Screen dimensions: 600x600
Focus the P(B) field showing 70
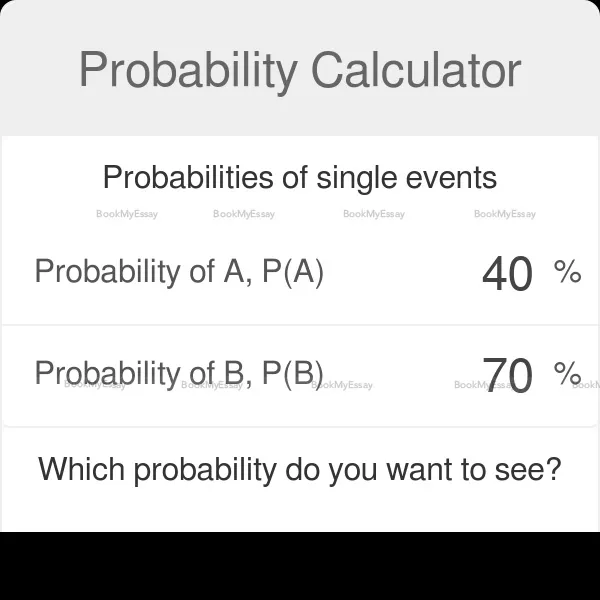click(507, 375)
